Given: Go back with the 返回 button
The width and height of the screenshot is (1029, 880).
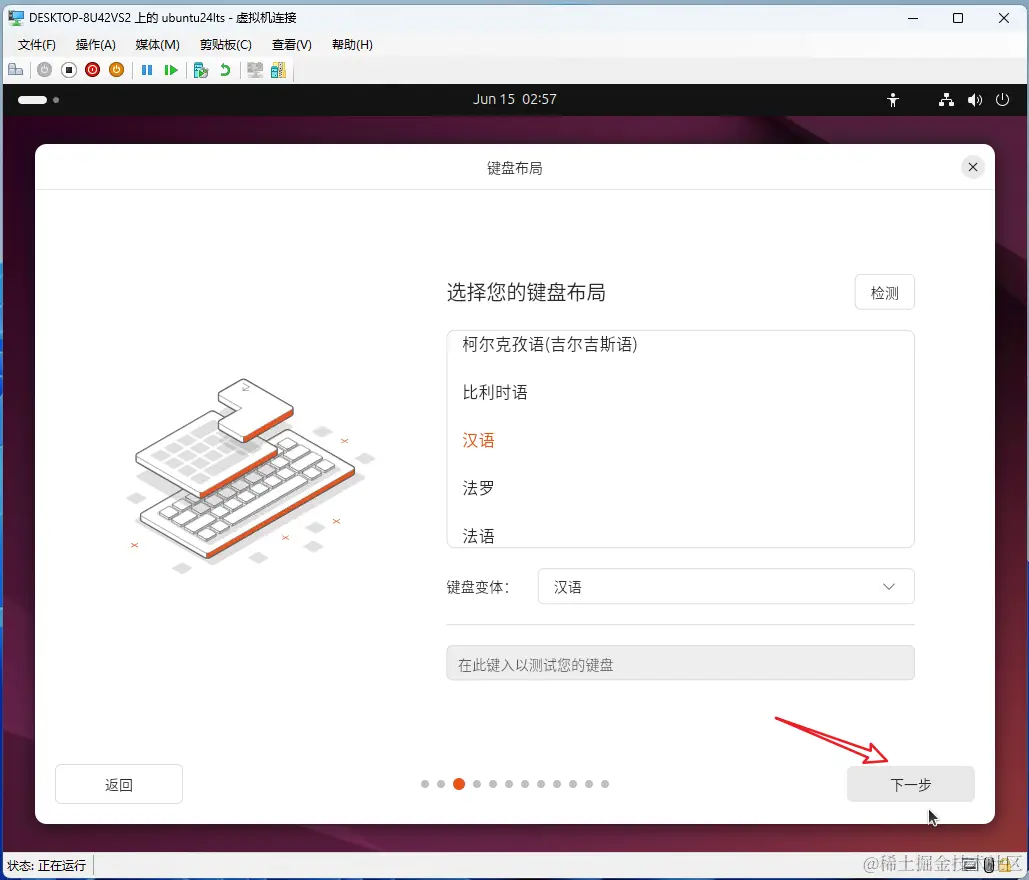Looking at the screenshot, I should [x=119, y=784].
